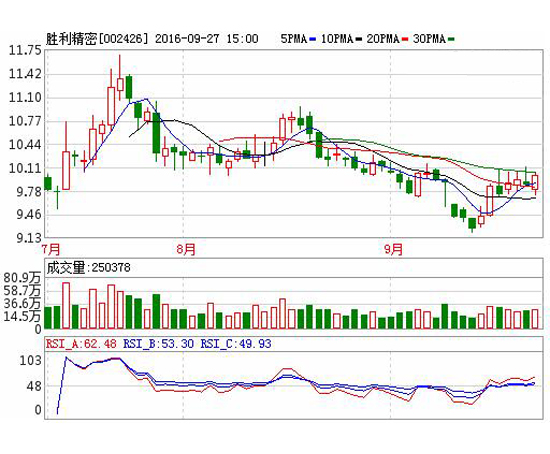Click the RSI_A:62.48 indicator label
The image size is (550, 454).
click(81, 343)
